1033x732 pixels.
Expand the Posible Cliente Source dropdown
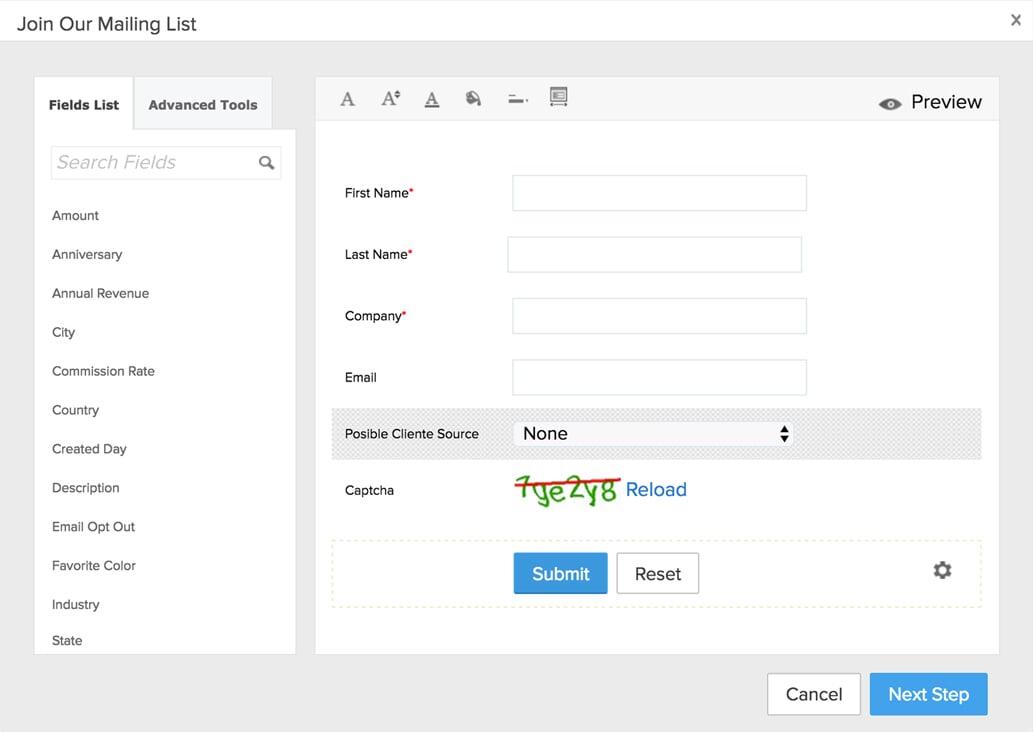click(654, 433)
